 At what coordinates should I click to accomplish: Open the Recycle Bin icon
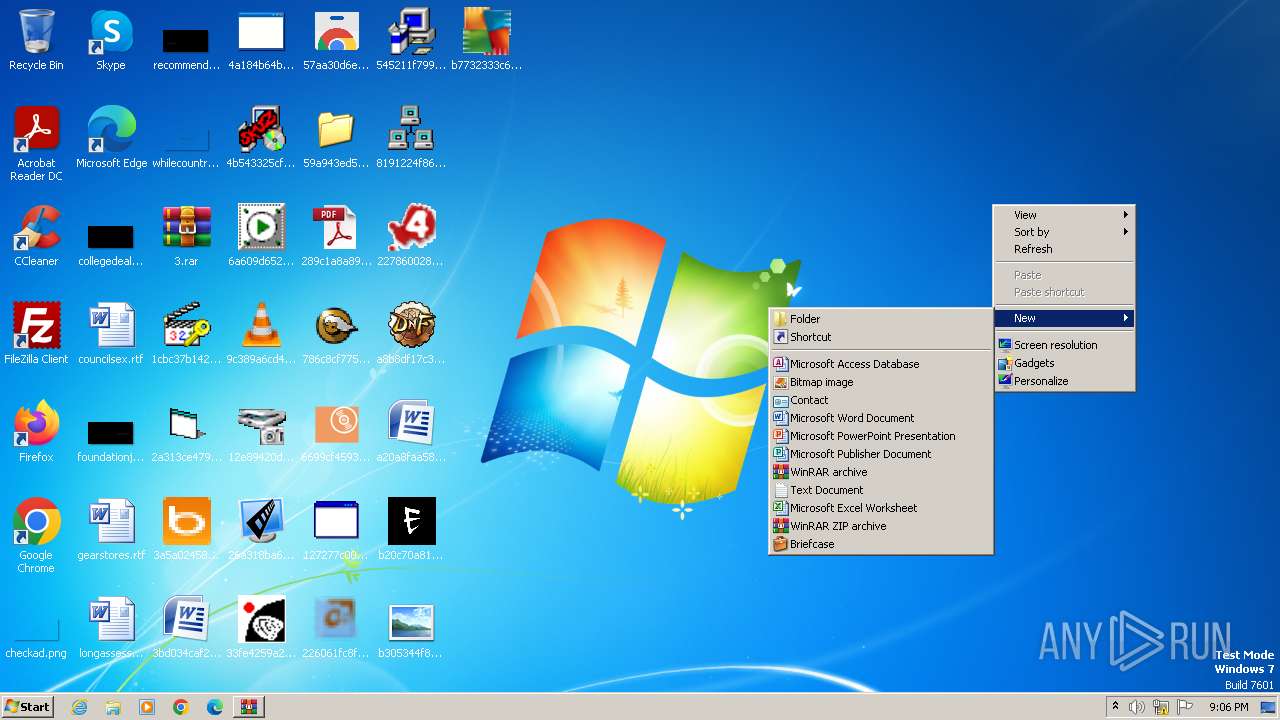(x=36, y=40)
